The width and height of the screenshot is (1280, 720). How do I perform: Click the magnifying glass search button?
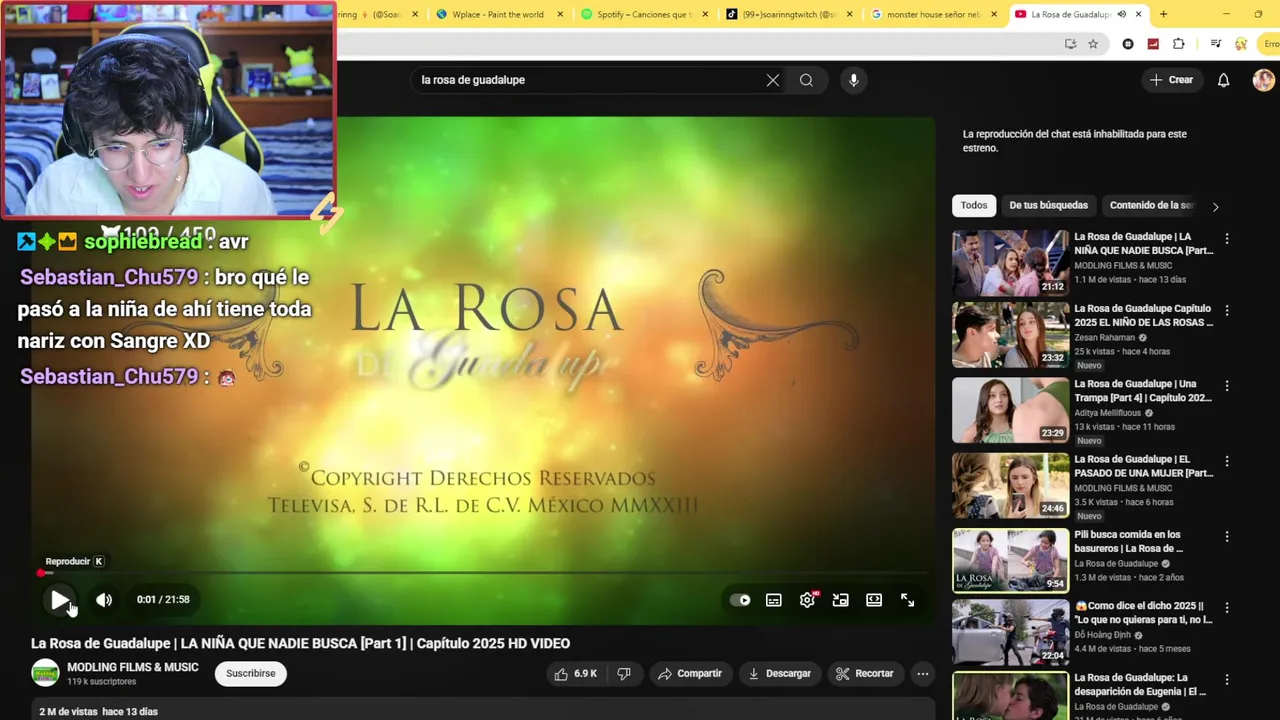[x=806, y=80]
